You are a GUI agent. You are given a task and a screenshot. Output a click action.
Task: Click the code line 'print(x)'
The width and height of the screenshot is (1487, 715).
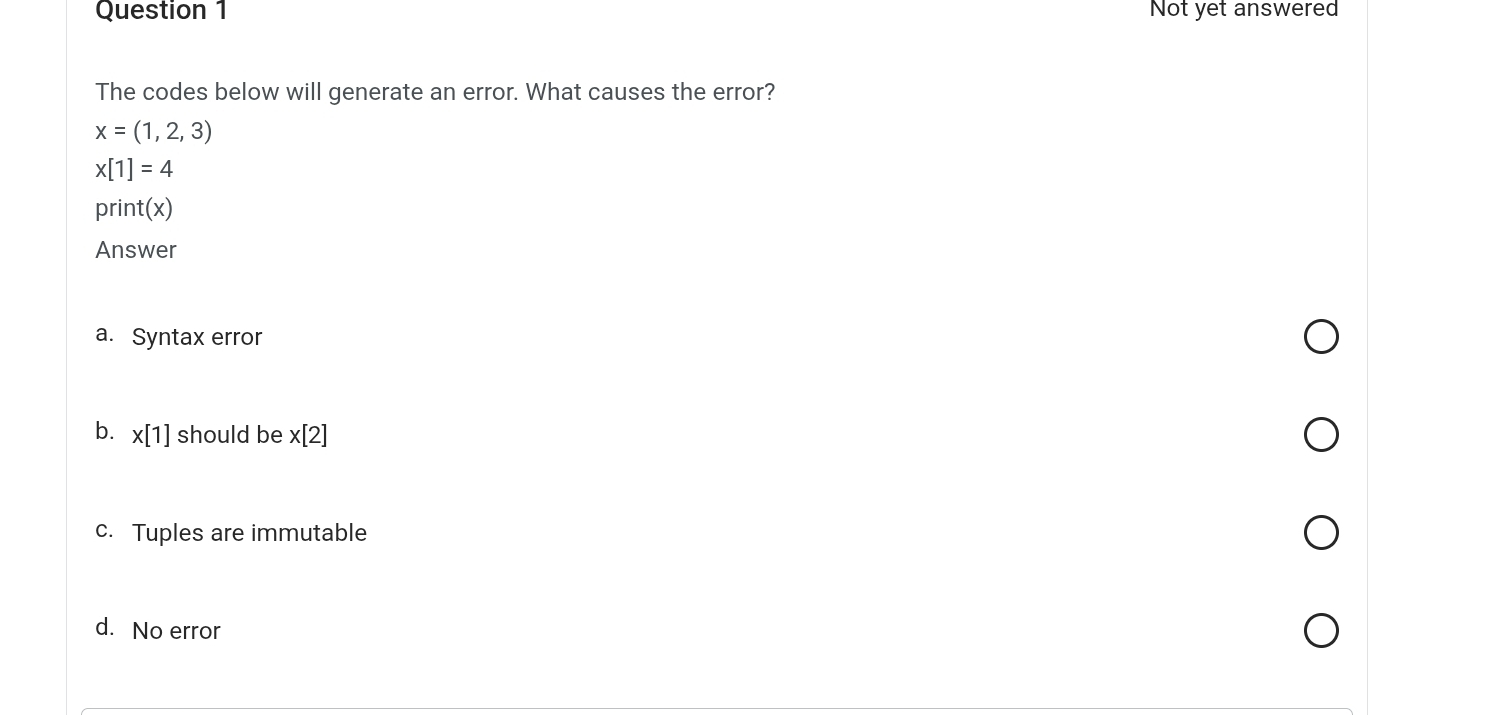pos(134,208)
